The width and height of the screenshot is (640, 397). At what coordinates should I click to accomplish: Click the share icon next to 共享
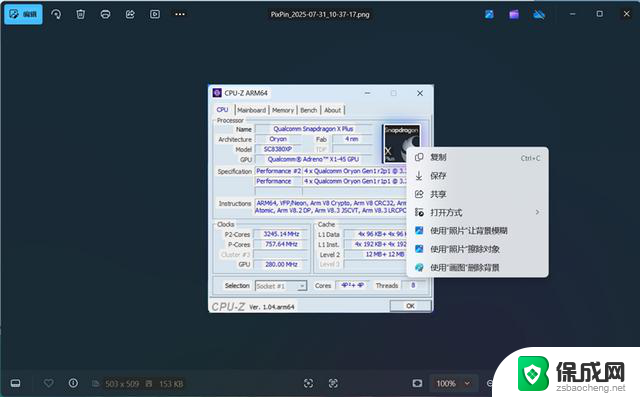(x=419, y=194)
